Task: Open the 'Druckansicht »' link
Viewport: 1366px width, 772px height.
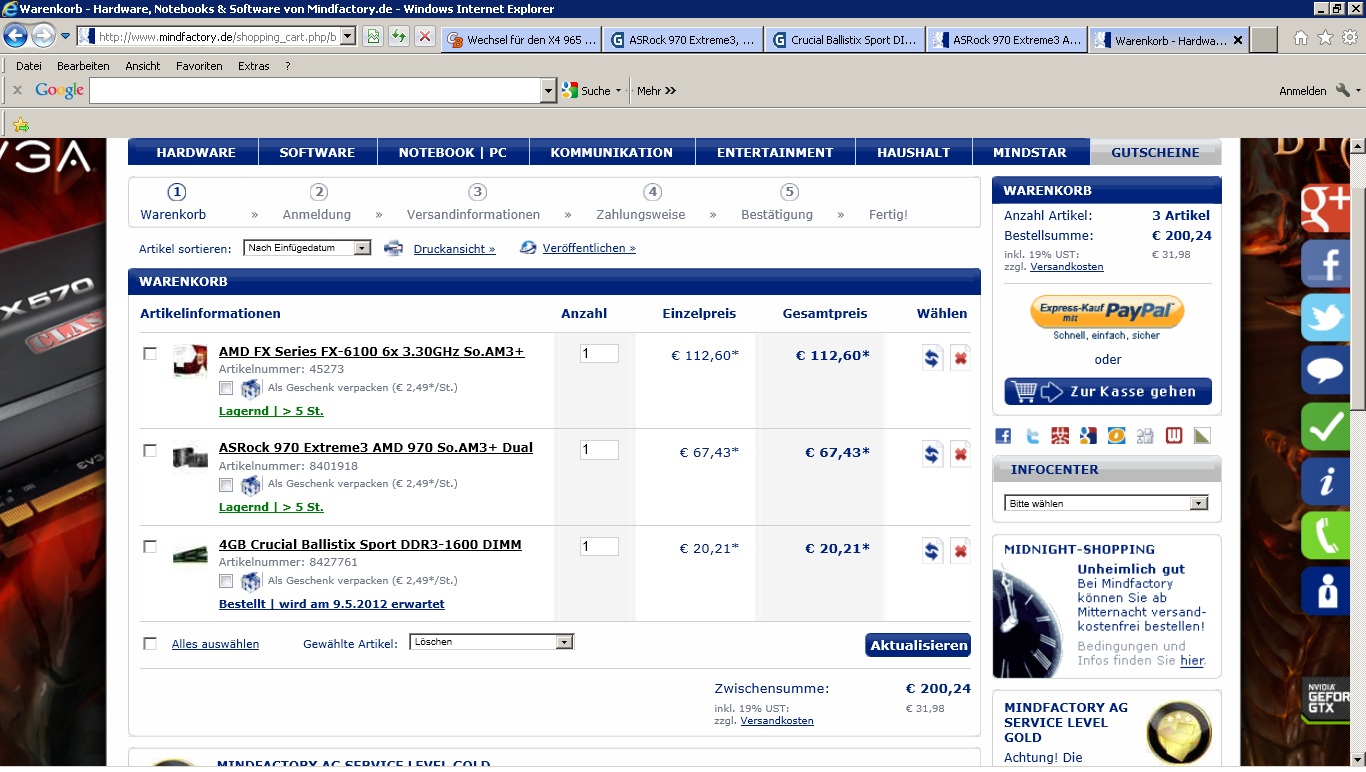Action: click(455, 249)
